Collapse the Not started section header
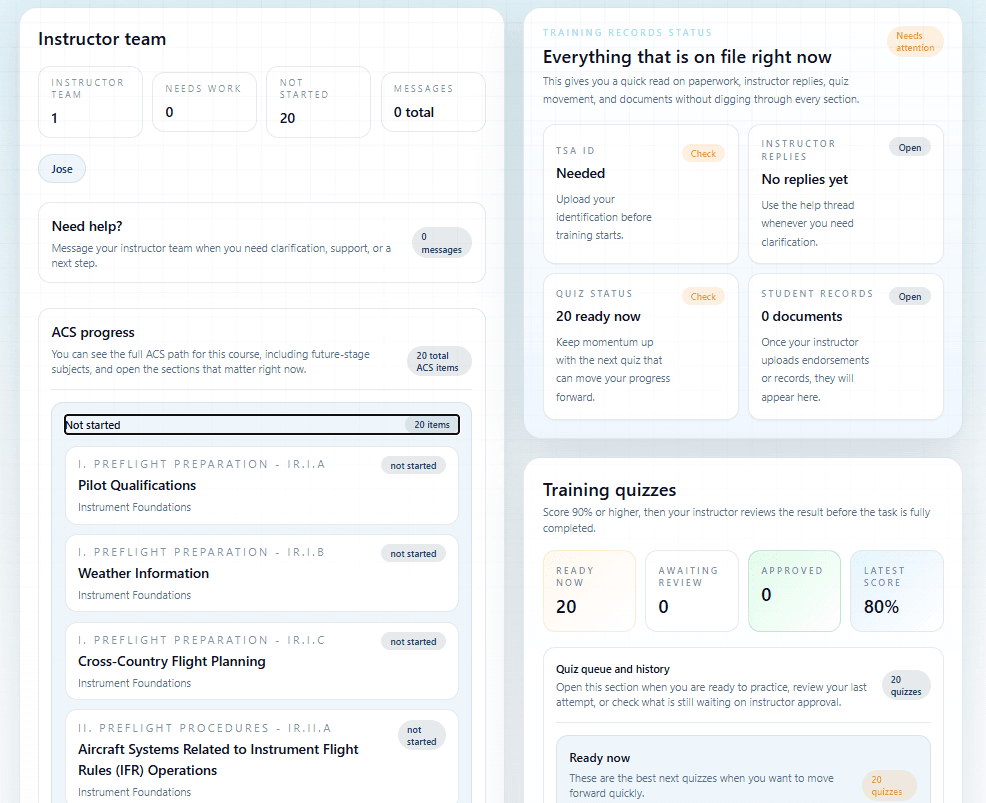The image size is (986, 803). click(x=262, y=424)
